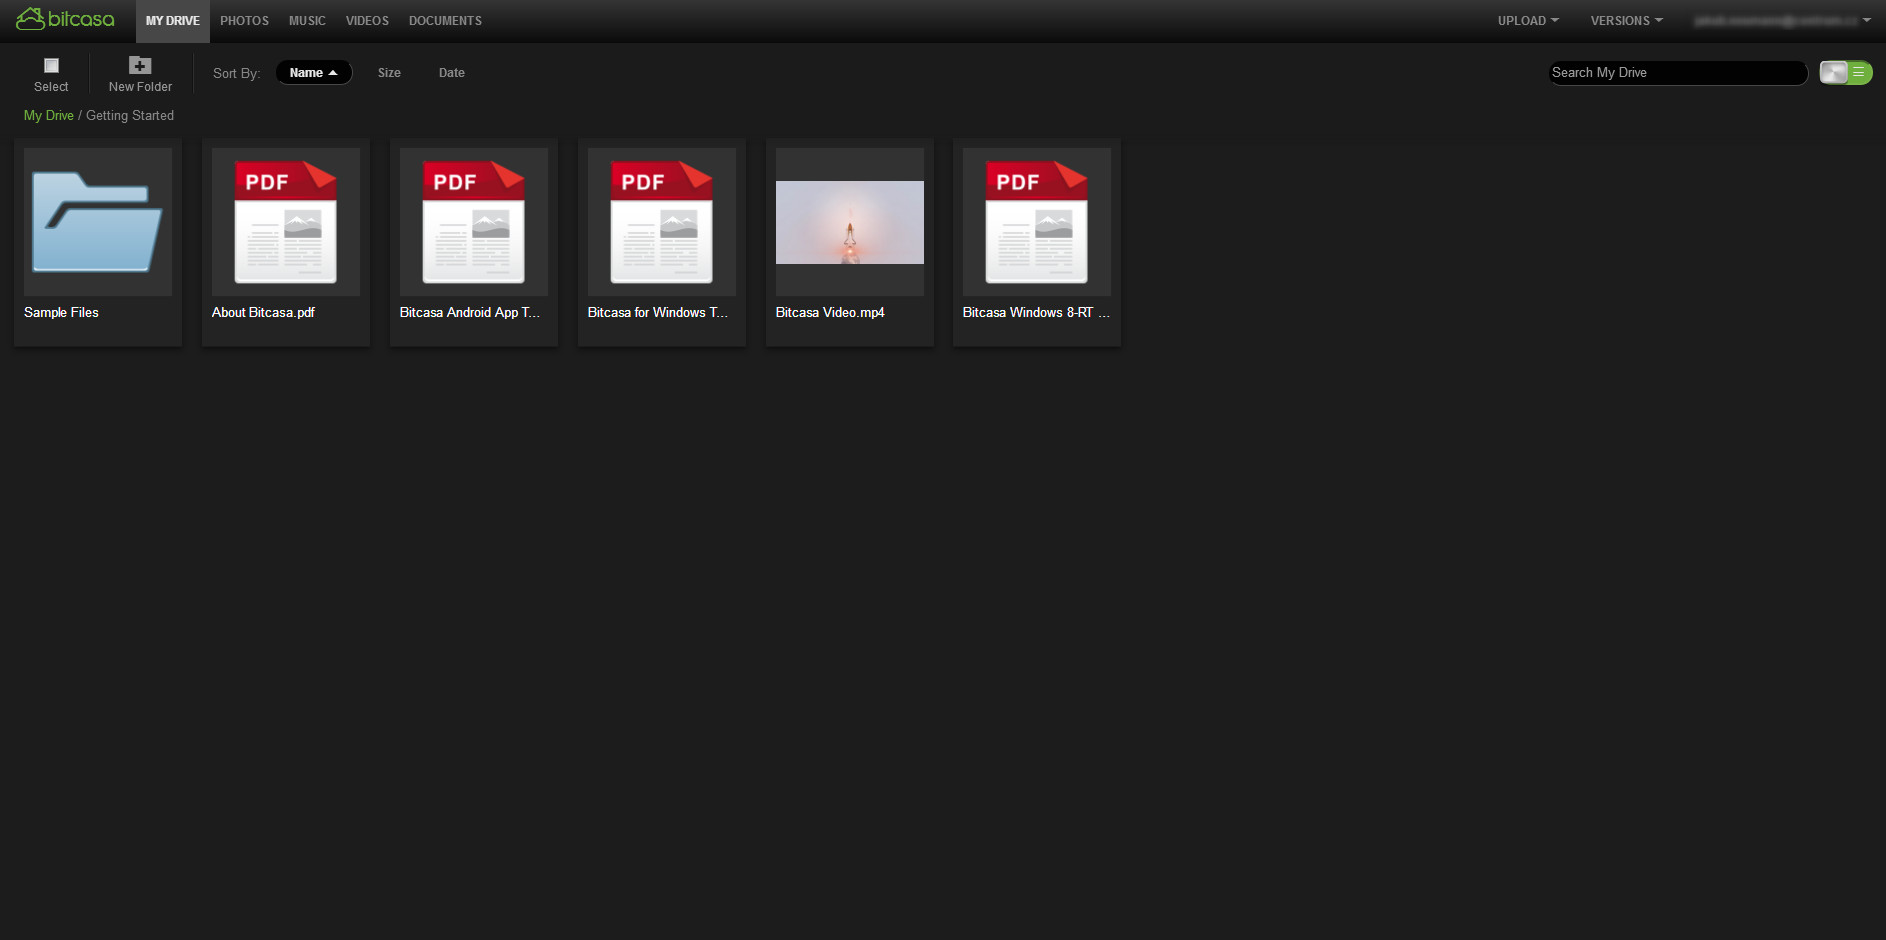
Task: Click the Bitcasa Windows 8-RT file name
Action: [1036, 313]
